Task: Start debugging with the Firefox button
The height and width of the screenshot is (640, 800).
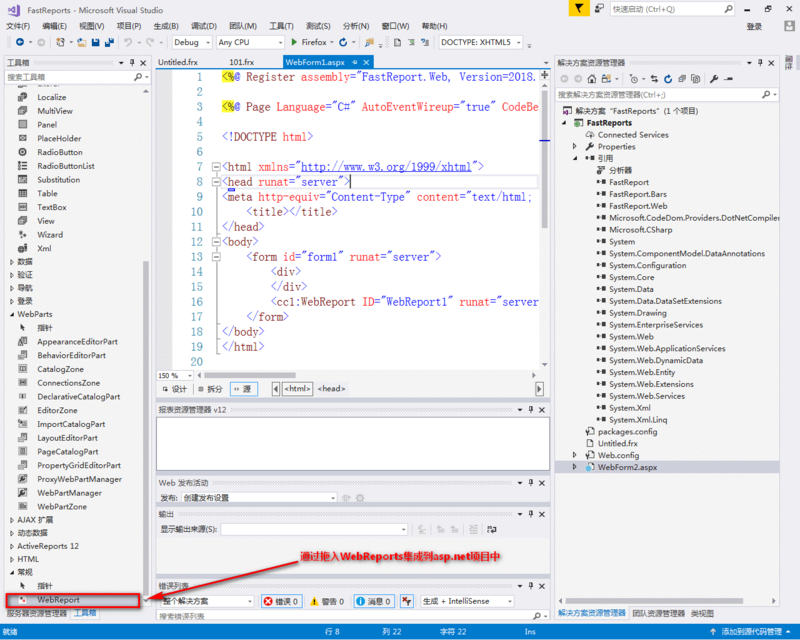Action: [309, 42]
